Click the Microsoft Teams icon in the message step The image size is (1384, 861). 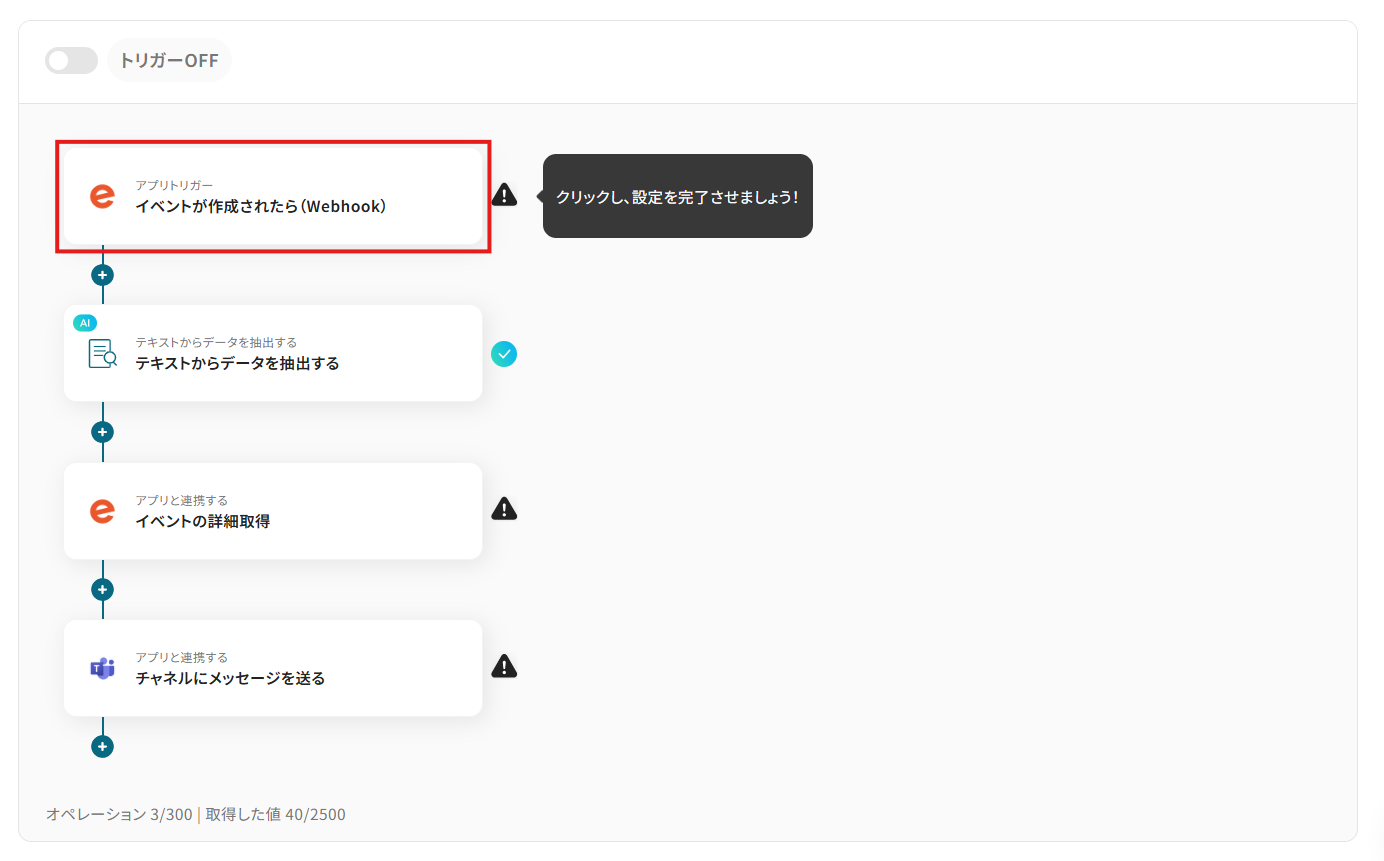coord(102,668)
